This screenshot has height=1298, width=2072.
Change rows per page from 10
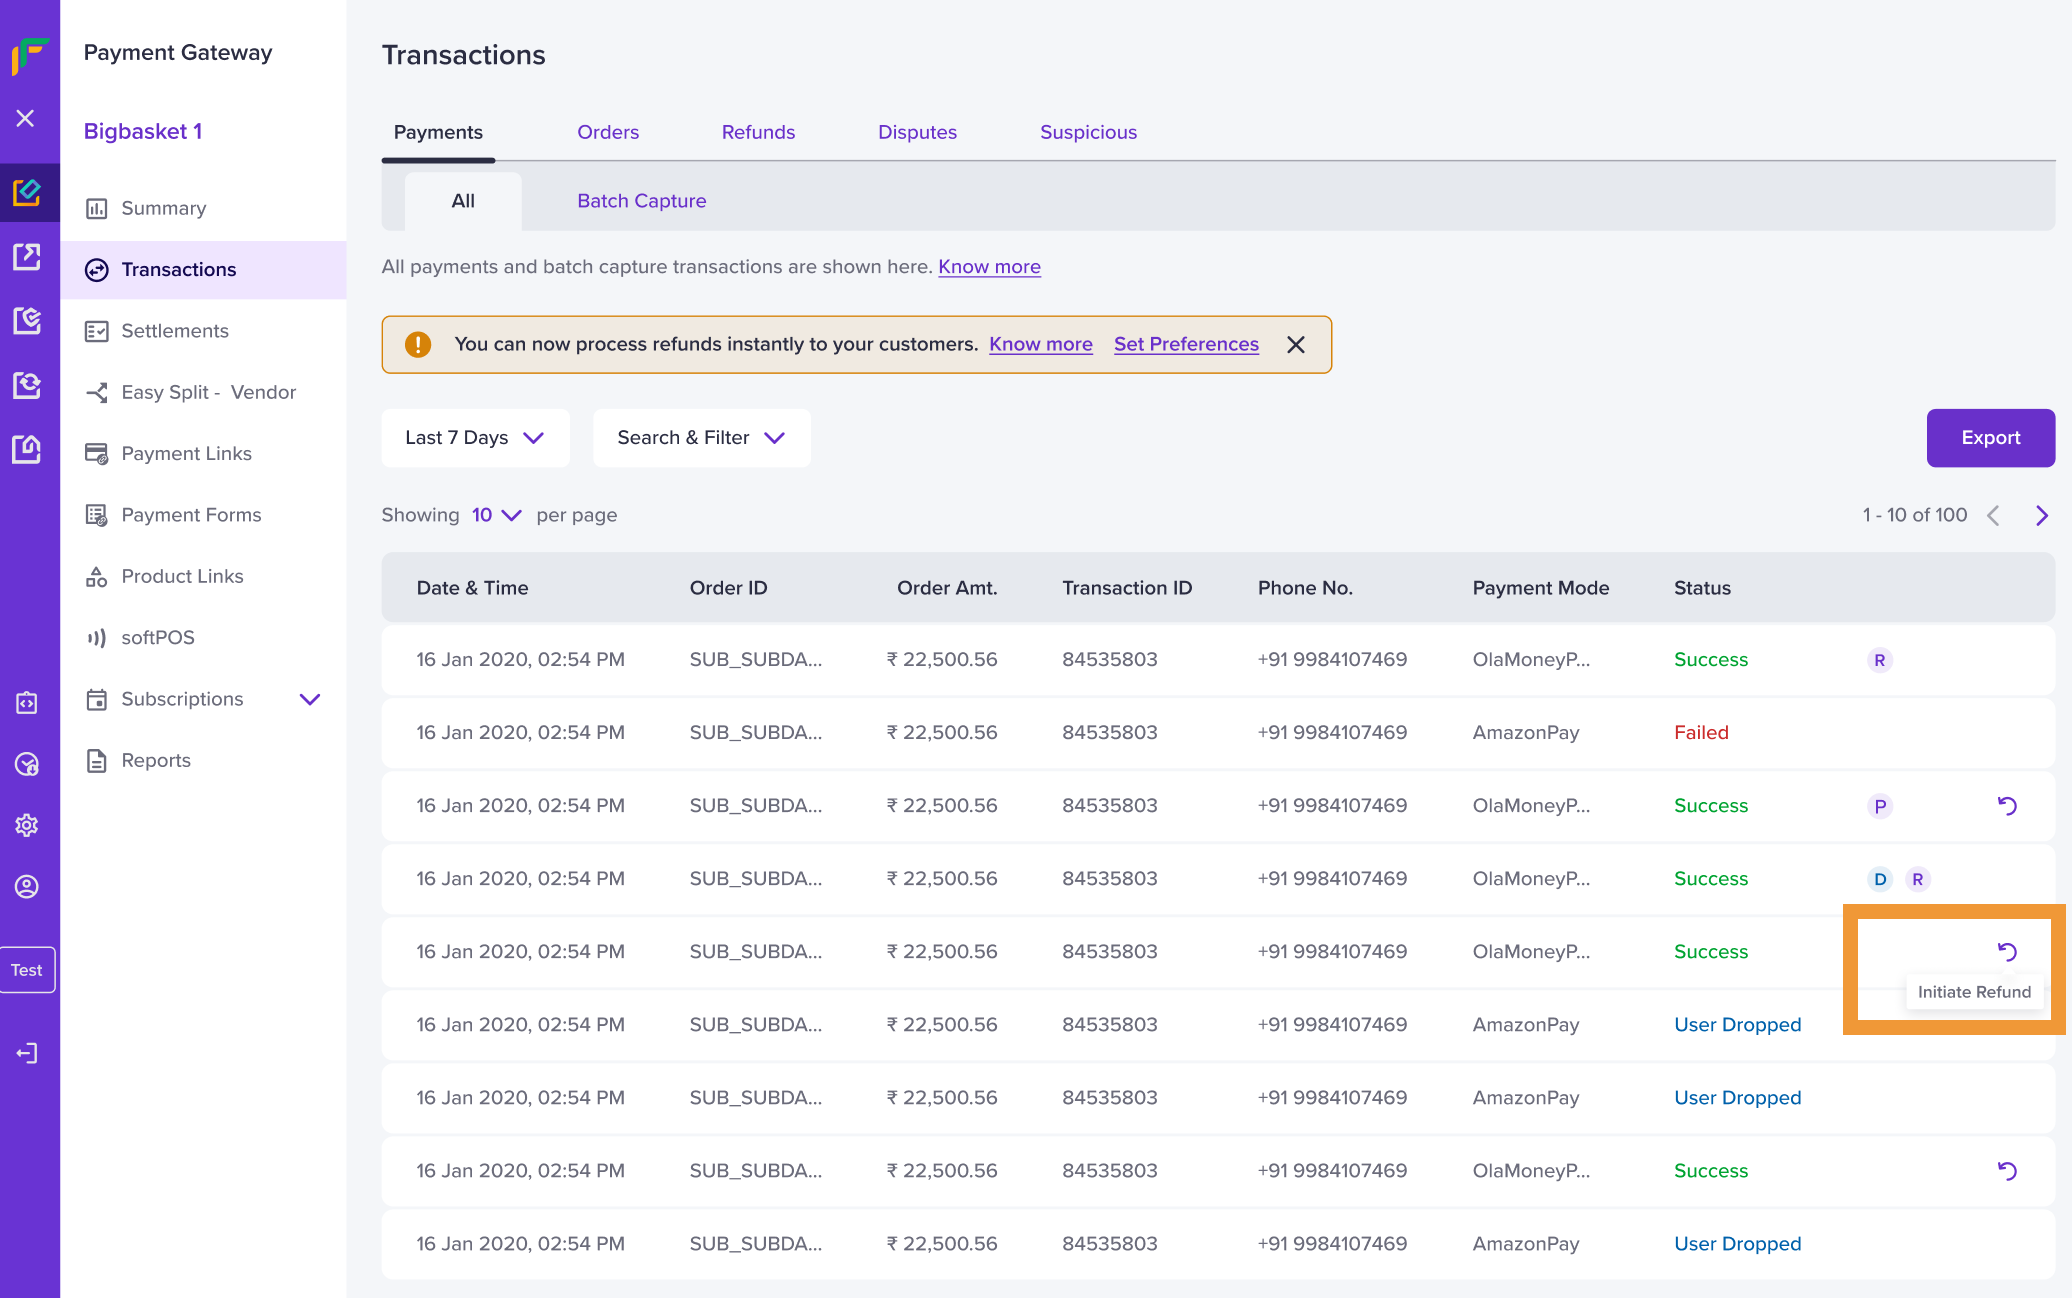[x=496, y=515]
